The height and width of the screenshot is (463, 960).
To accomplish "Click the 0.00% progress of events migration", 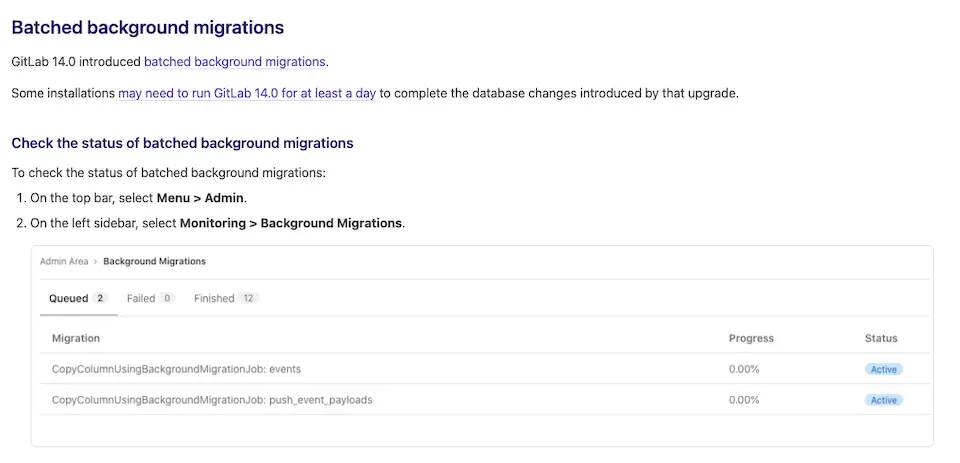I will coord(744,369).
